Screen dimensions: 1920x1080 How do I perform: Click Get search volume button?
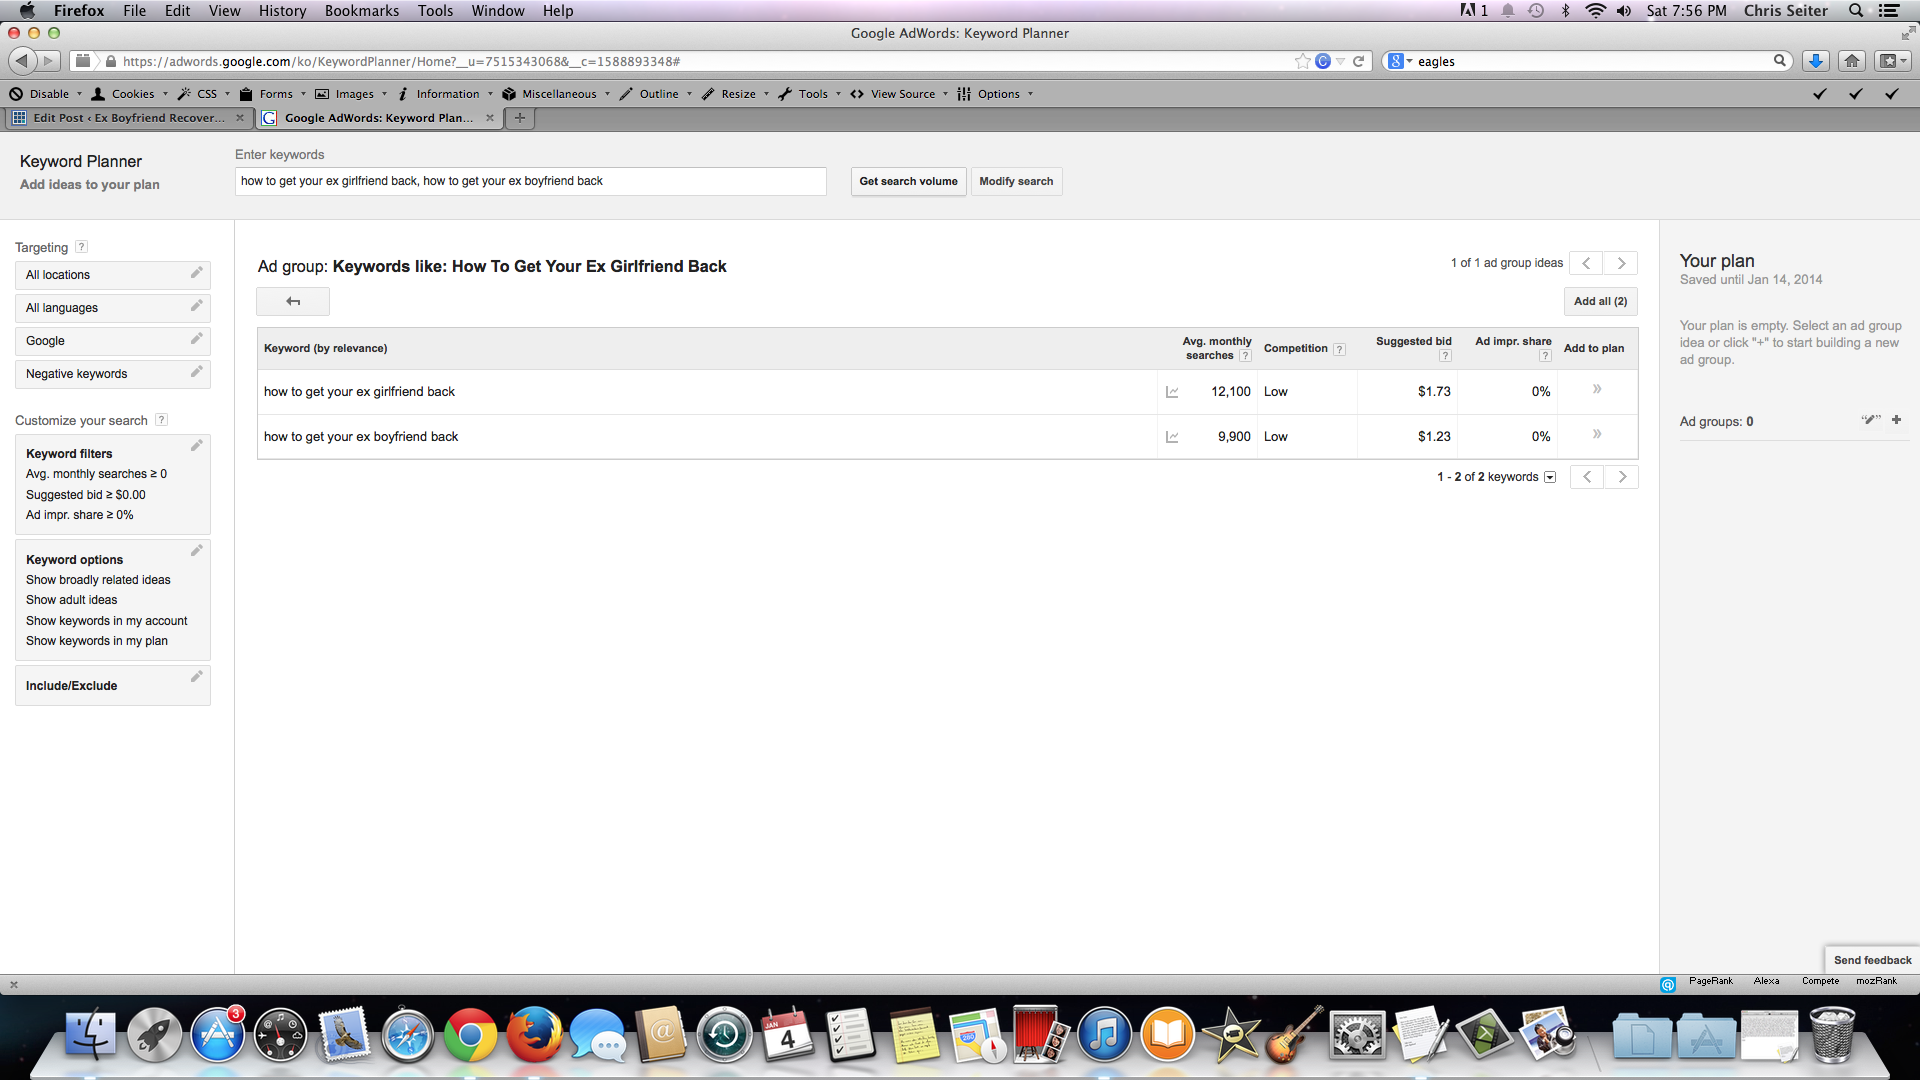click(908, 181)
